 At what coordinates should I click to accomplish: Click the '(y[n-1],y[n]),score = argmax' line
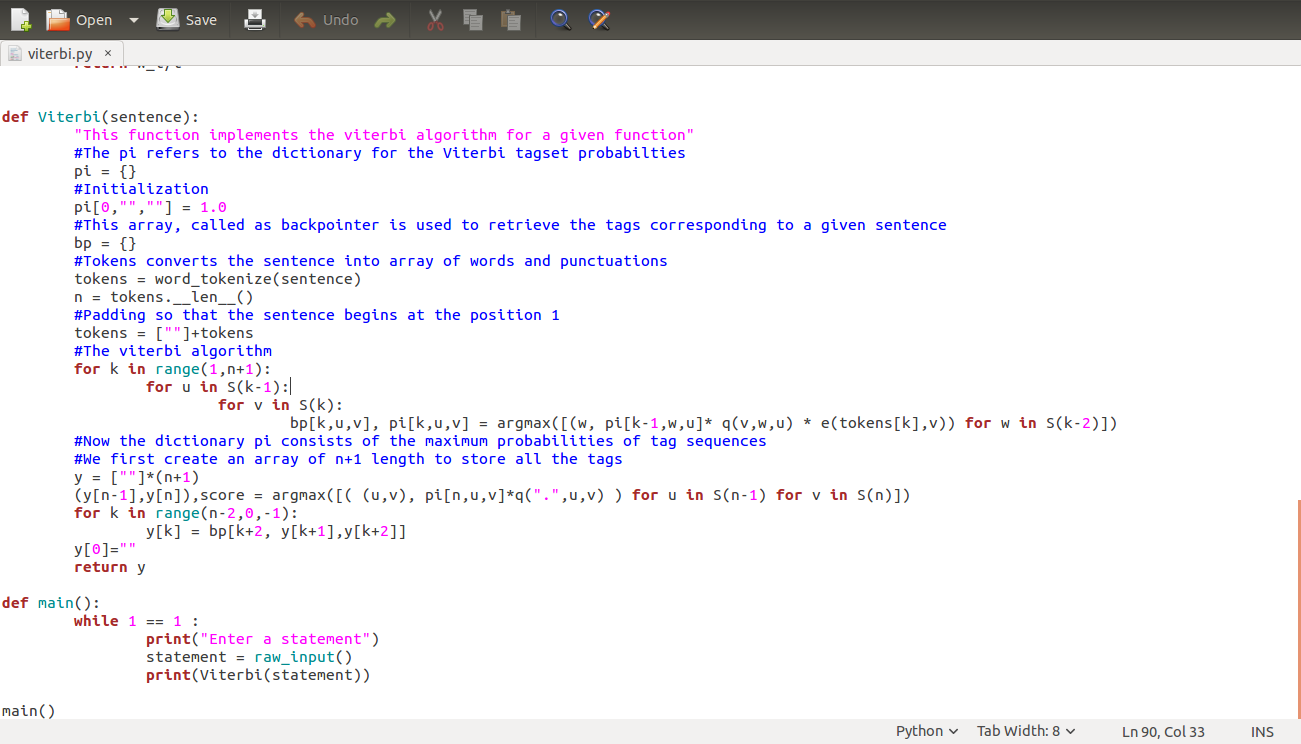click(x=492, y=495)
